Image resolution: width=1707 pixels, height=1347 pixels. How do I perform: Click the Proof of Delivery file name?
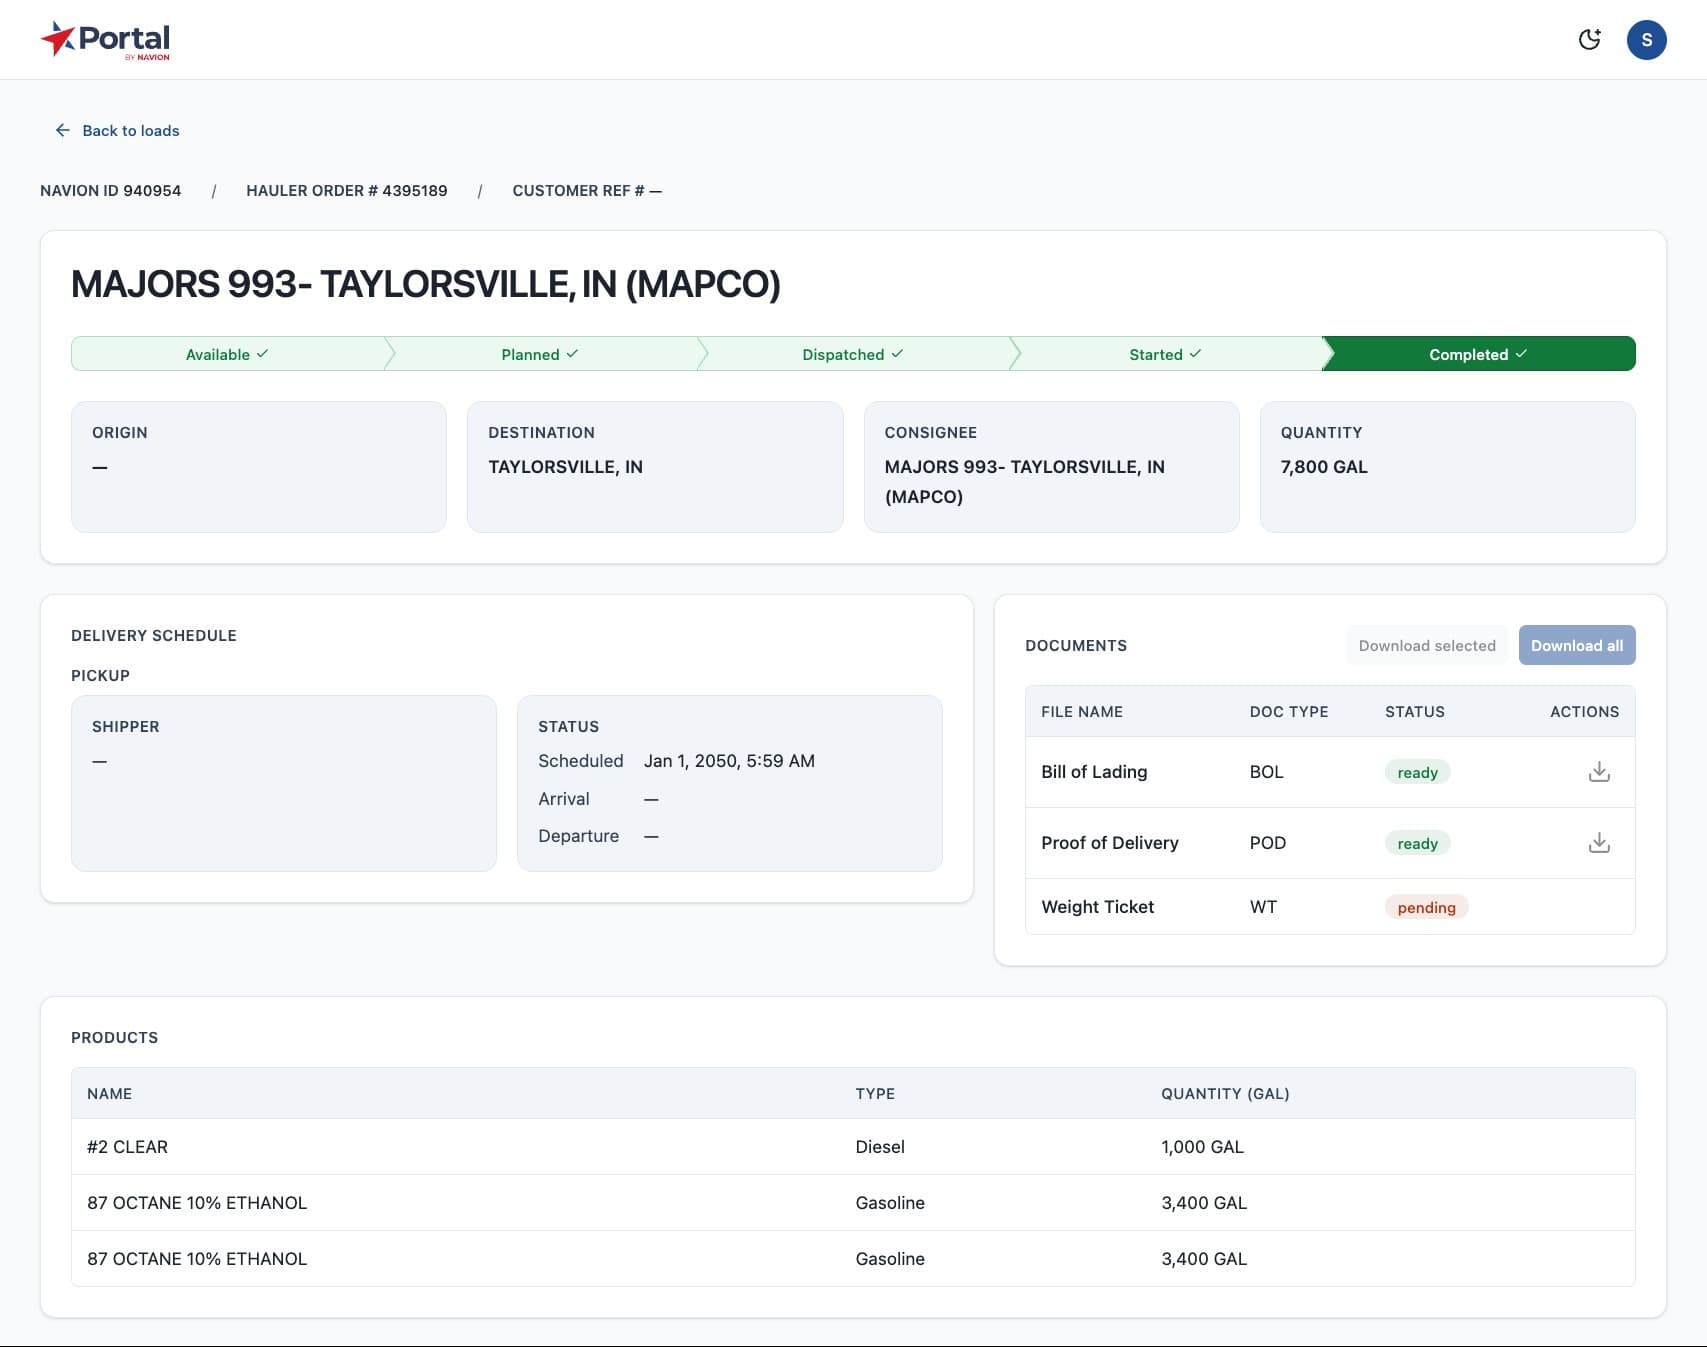click(x=1110, y=843)
